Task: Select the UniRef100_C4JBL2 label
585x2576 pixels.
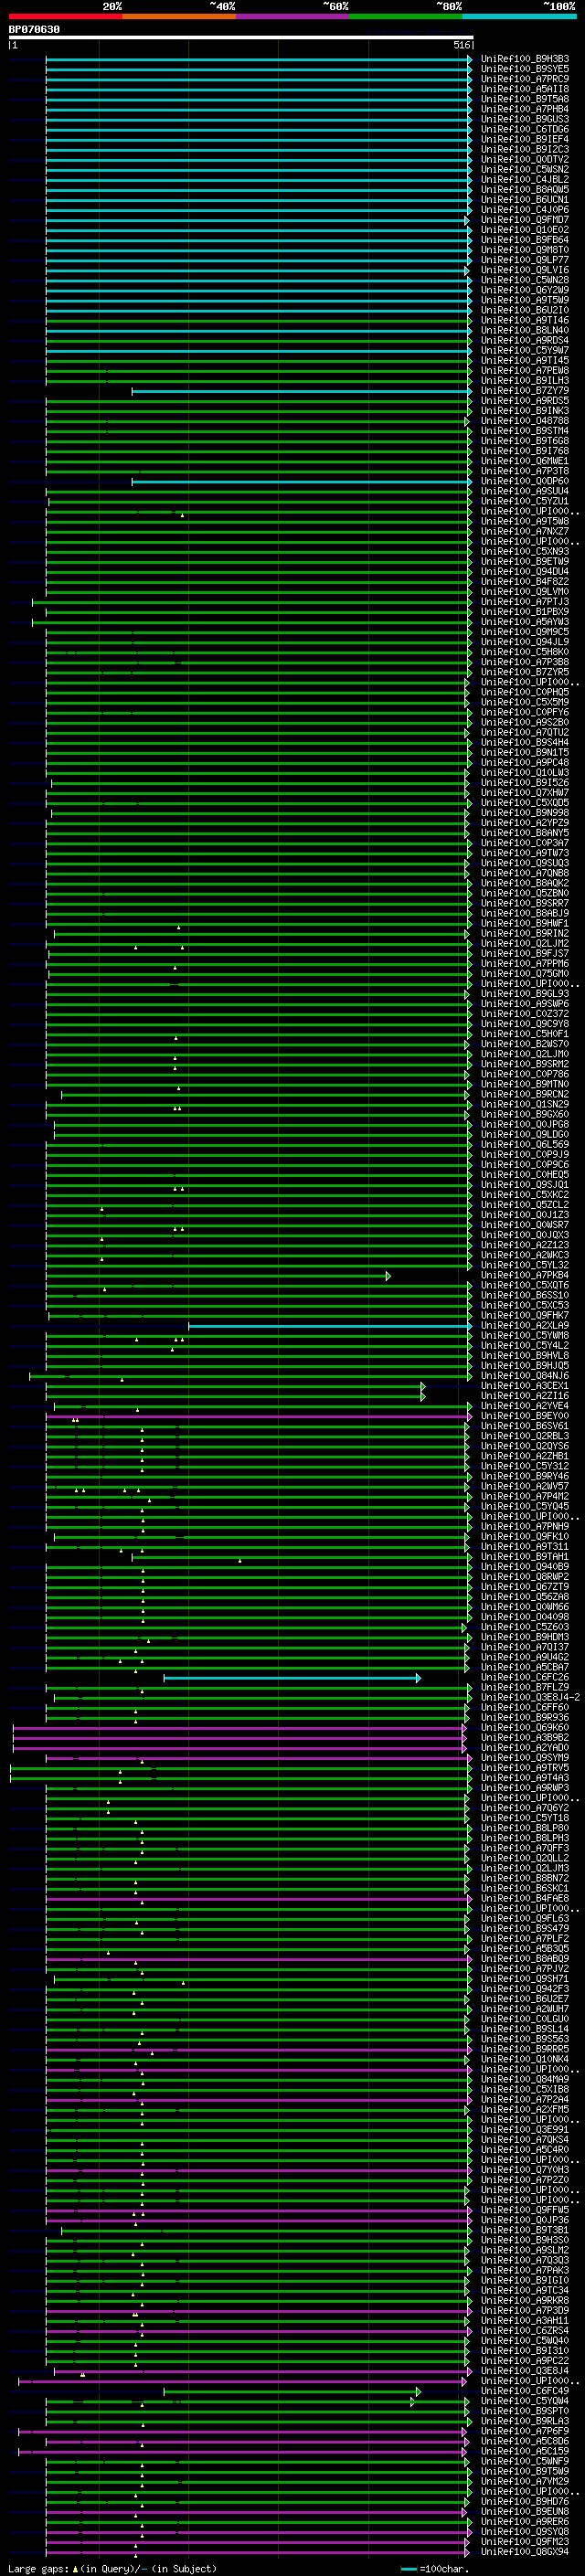Action: [x=524, y=179]
